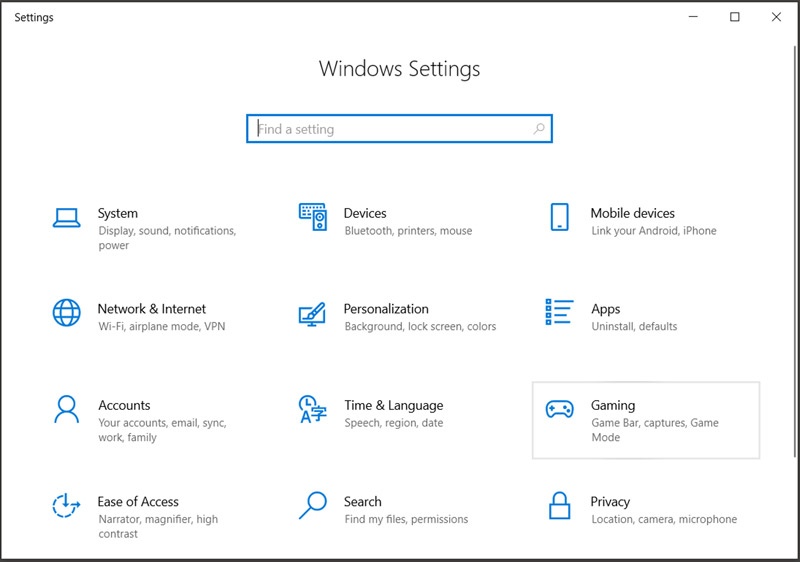Open the Accounts person icon
The height and width of the screenshot is (562, 800).
tap(66, 409)
